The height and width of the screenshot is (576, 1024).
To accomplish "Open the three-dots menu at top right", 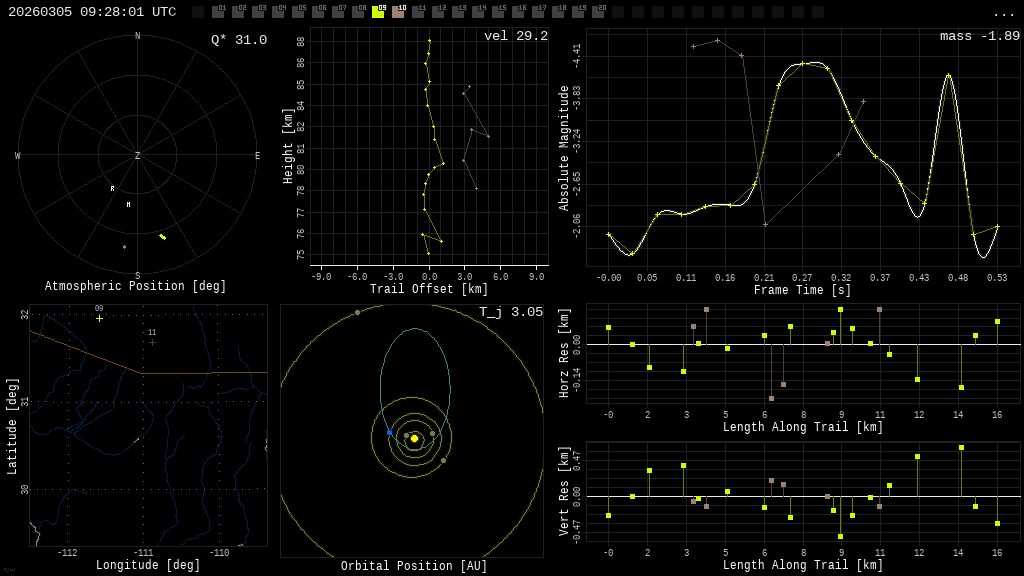I will (1003, 14).
